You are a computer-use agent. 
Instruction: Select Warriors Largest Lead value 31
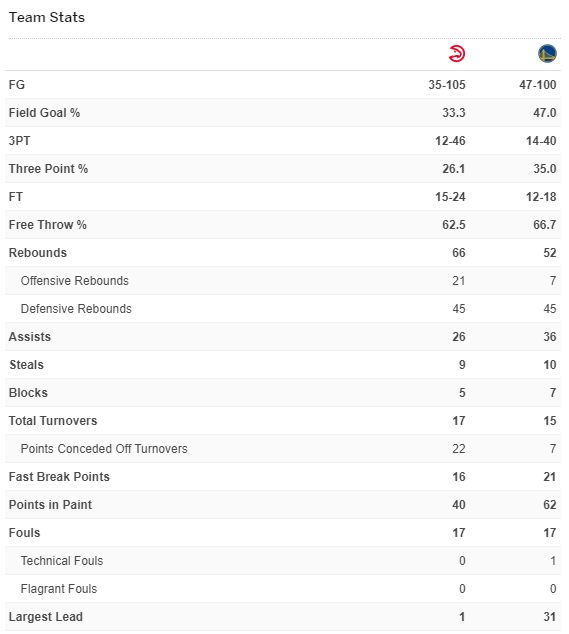tap(550, 617)
